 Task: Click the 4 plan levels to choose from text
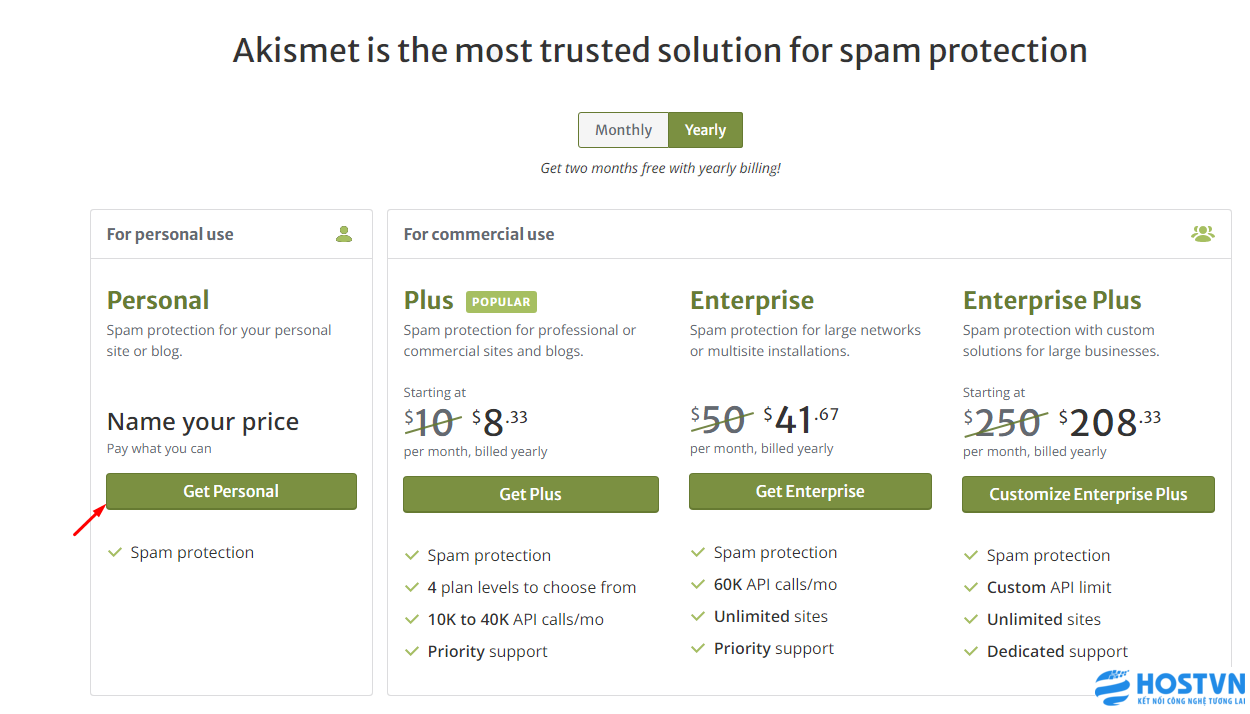click(x=532, y=587)
